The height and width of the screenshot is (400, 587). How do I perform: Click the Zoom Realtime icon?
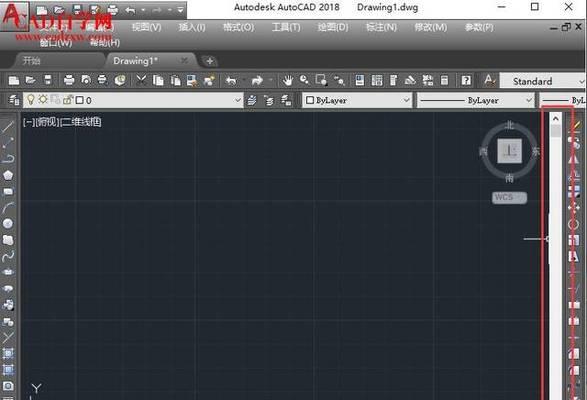(x=304, y=80)
